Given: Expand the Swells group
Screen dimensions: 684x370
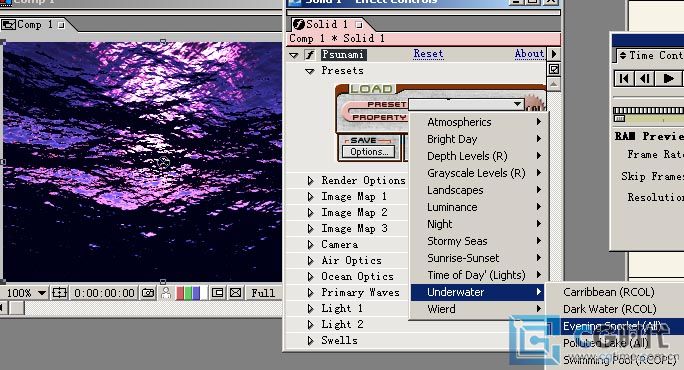Looking at the screenshot, I should [310, 341].
